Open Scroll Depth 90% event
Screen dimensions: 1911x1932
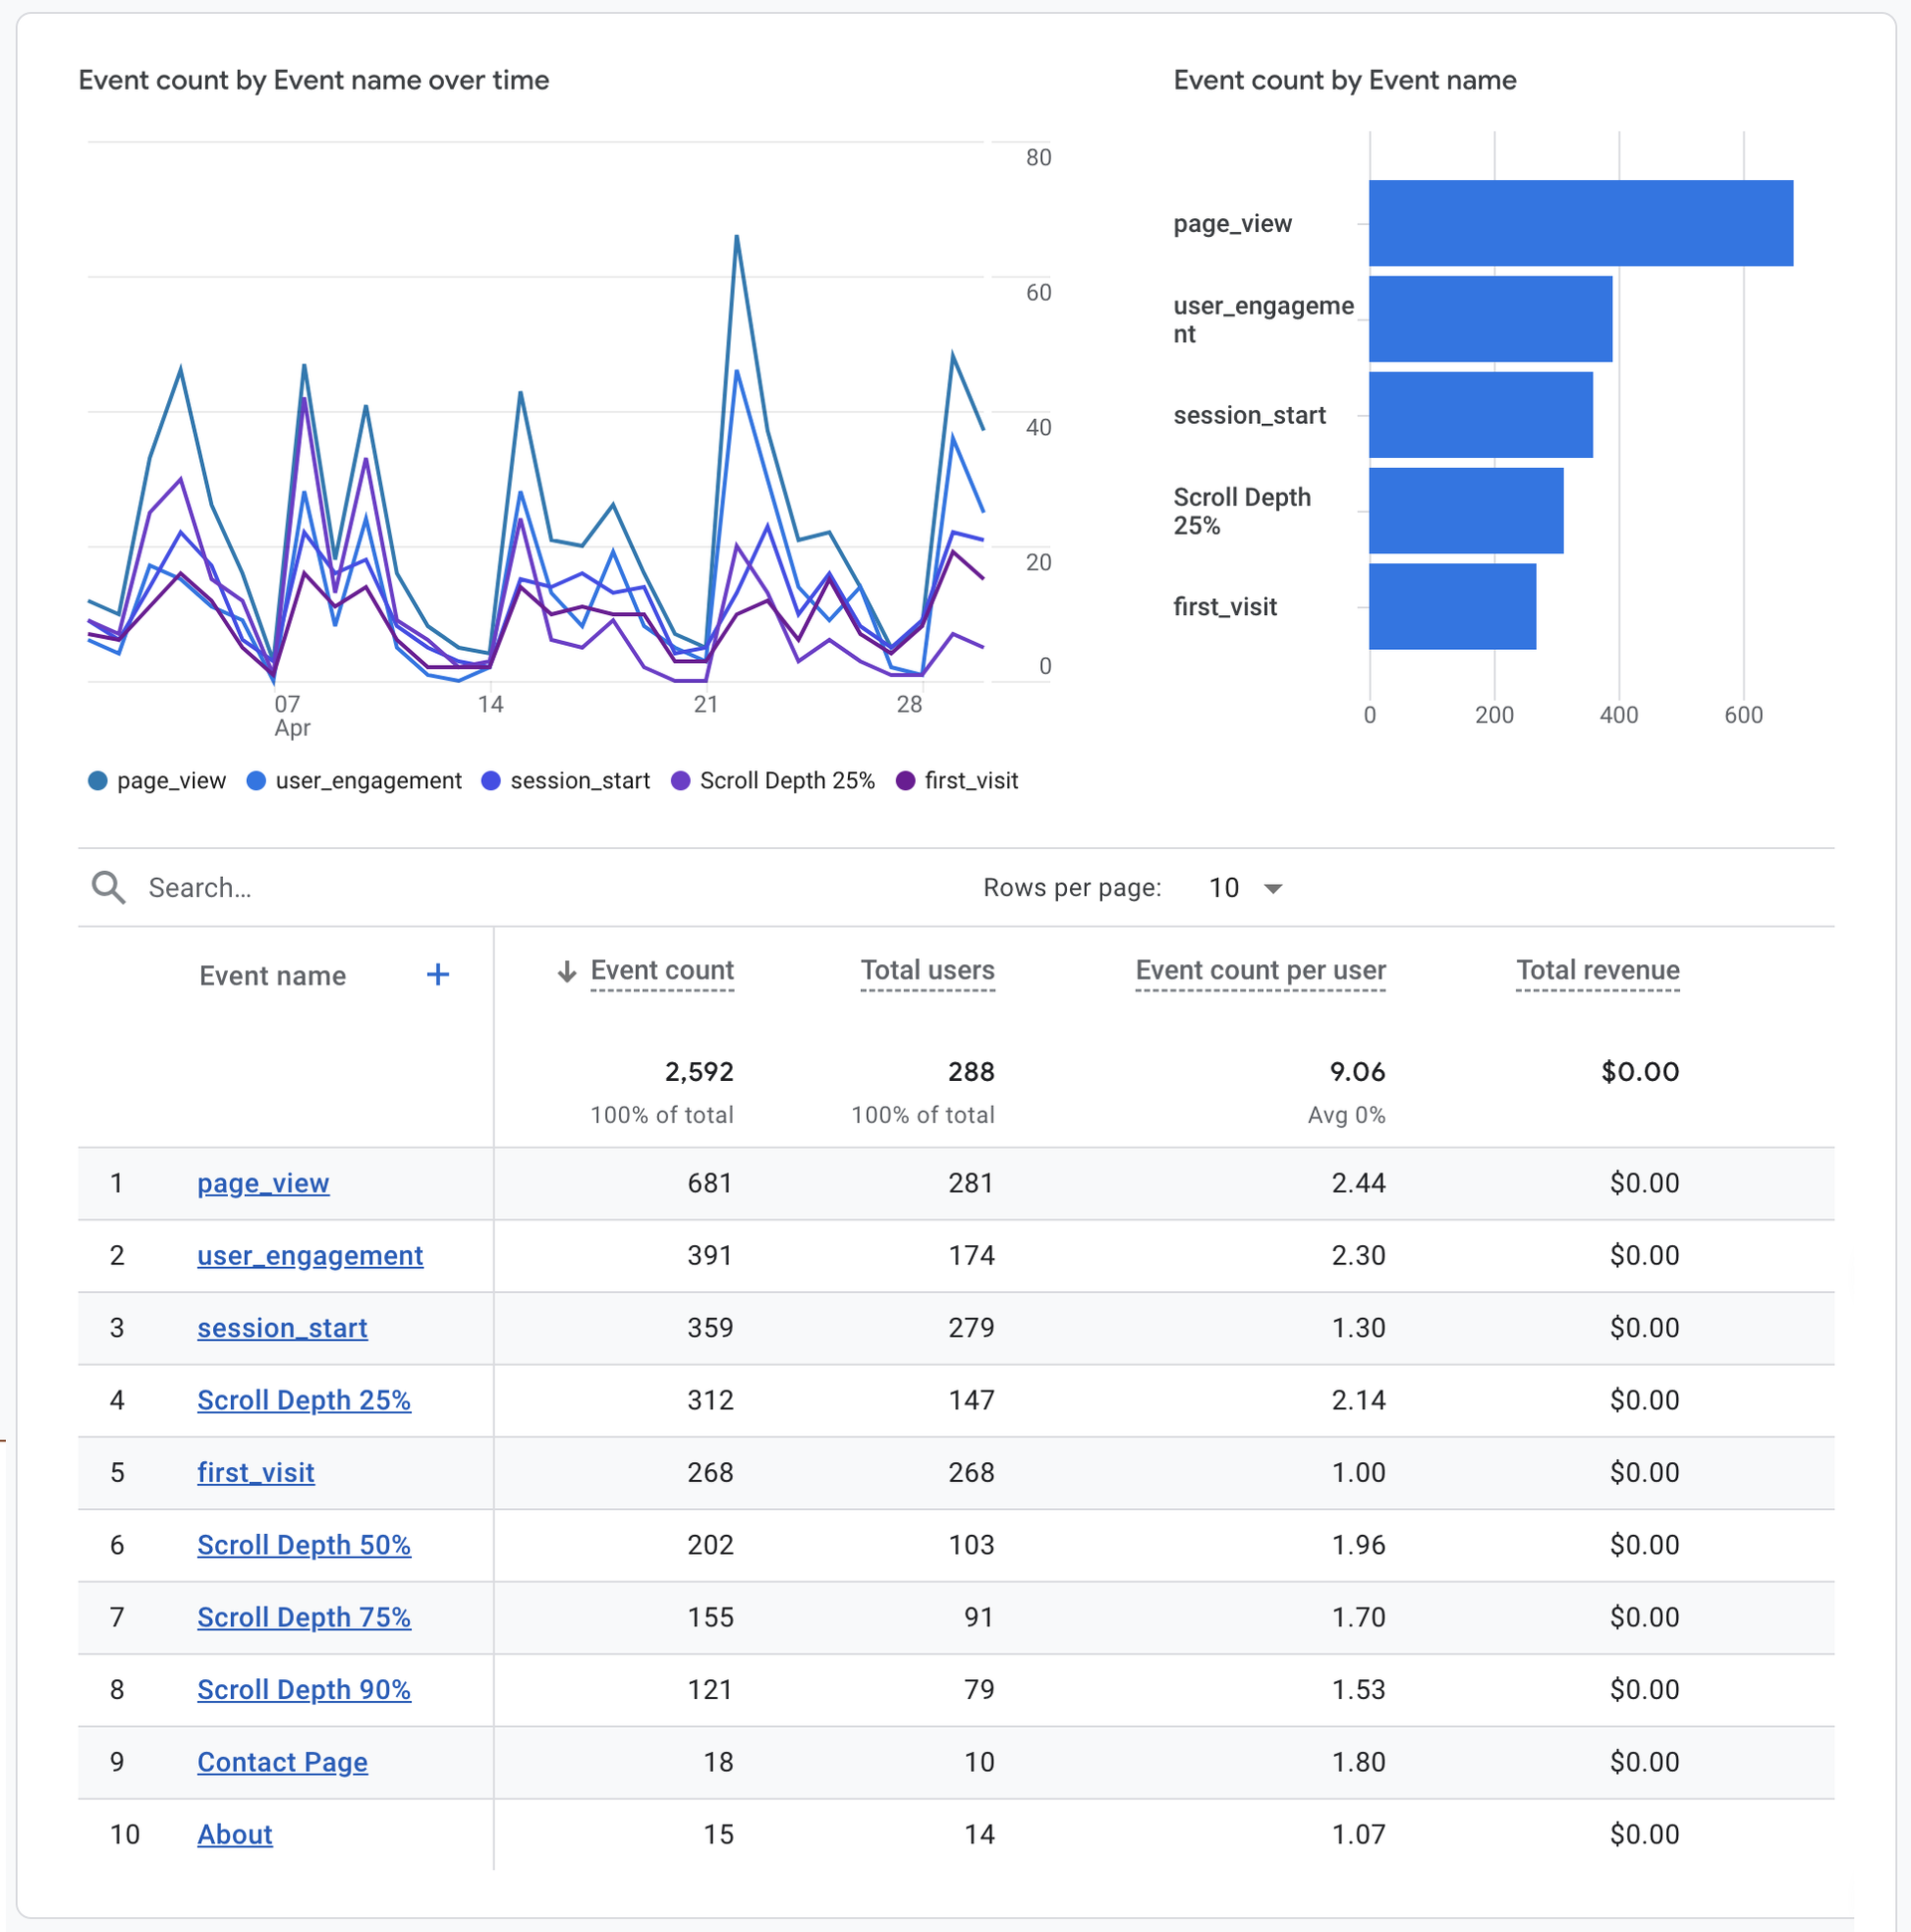304,1690
